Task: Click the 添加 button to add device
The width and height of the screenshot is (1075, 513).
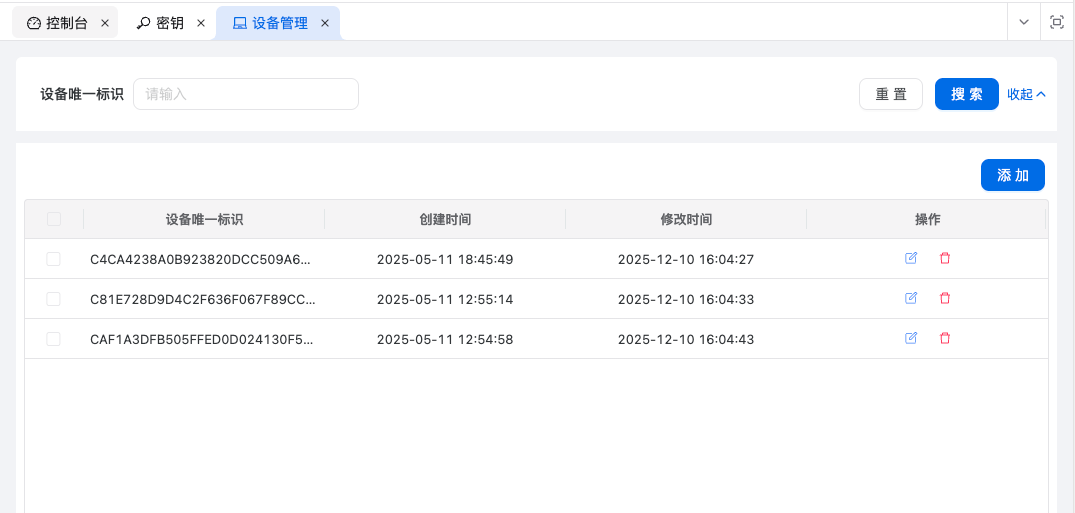Action: click(1012, 175)
